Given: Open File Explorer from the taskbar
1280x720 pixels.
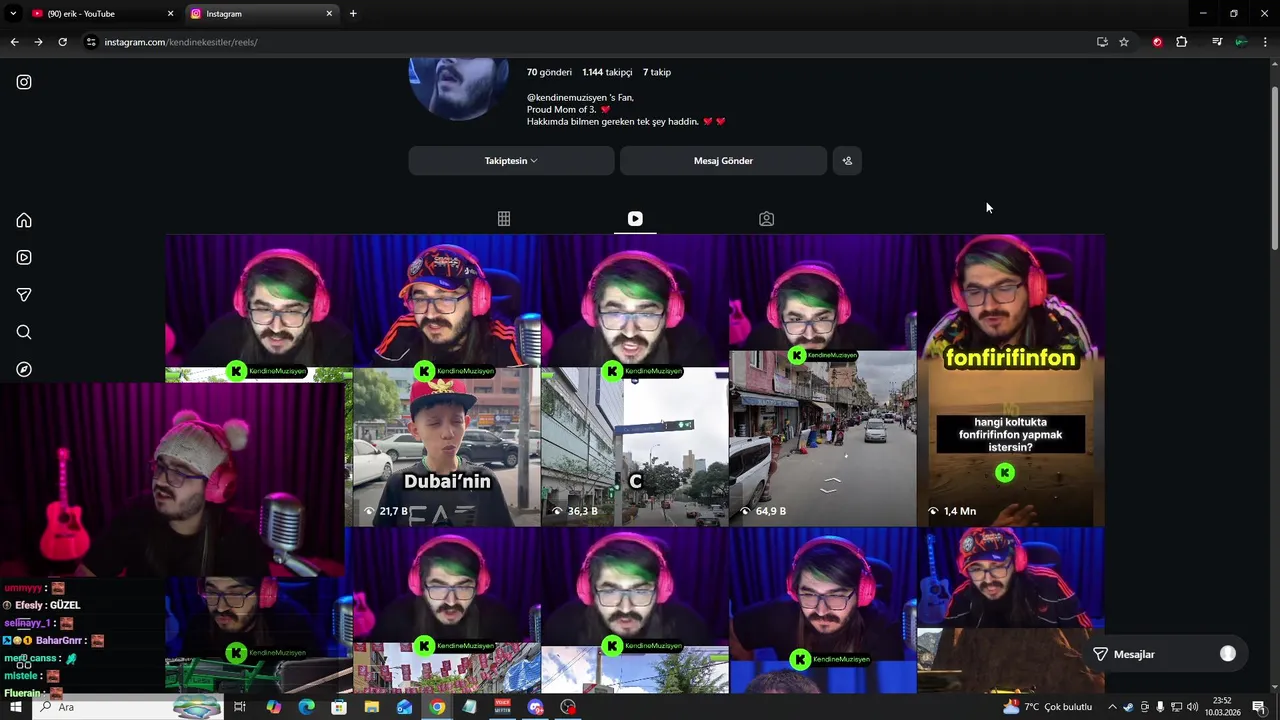Looking at the screenshot, I should (x=372, y=707).
